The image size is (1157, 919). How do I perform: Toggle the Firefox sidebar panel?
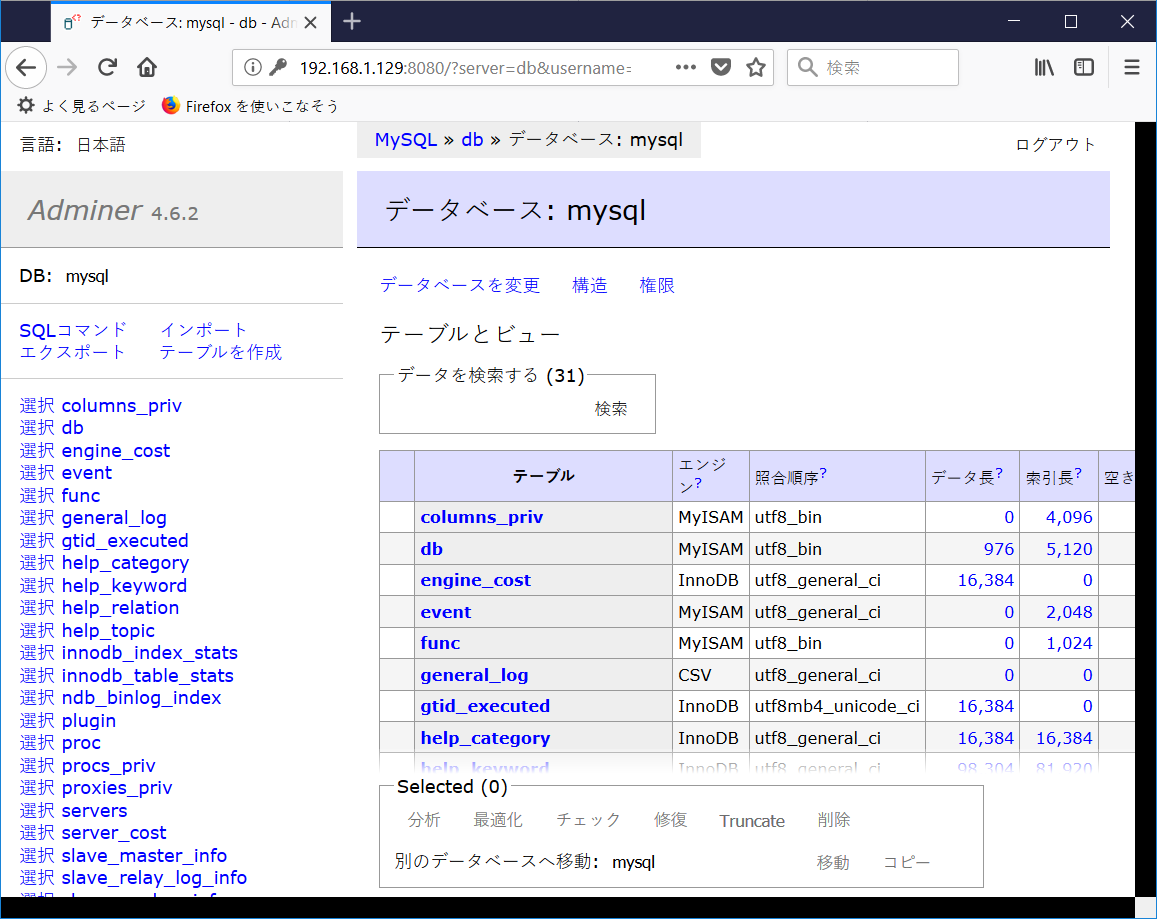1083,67
